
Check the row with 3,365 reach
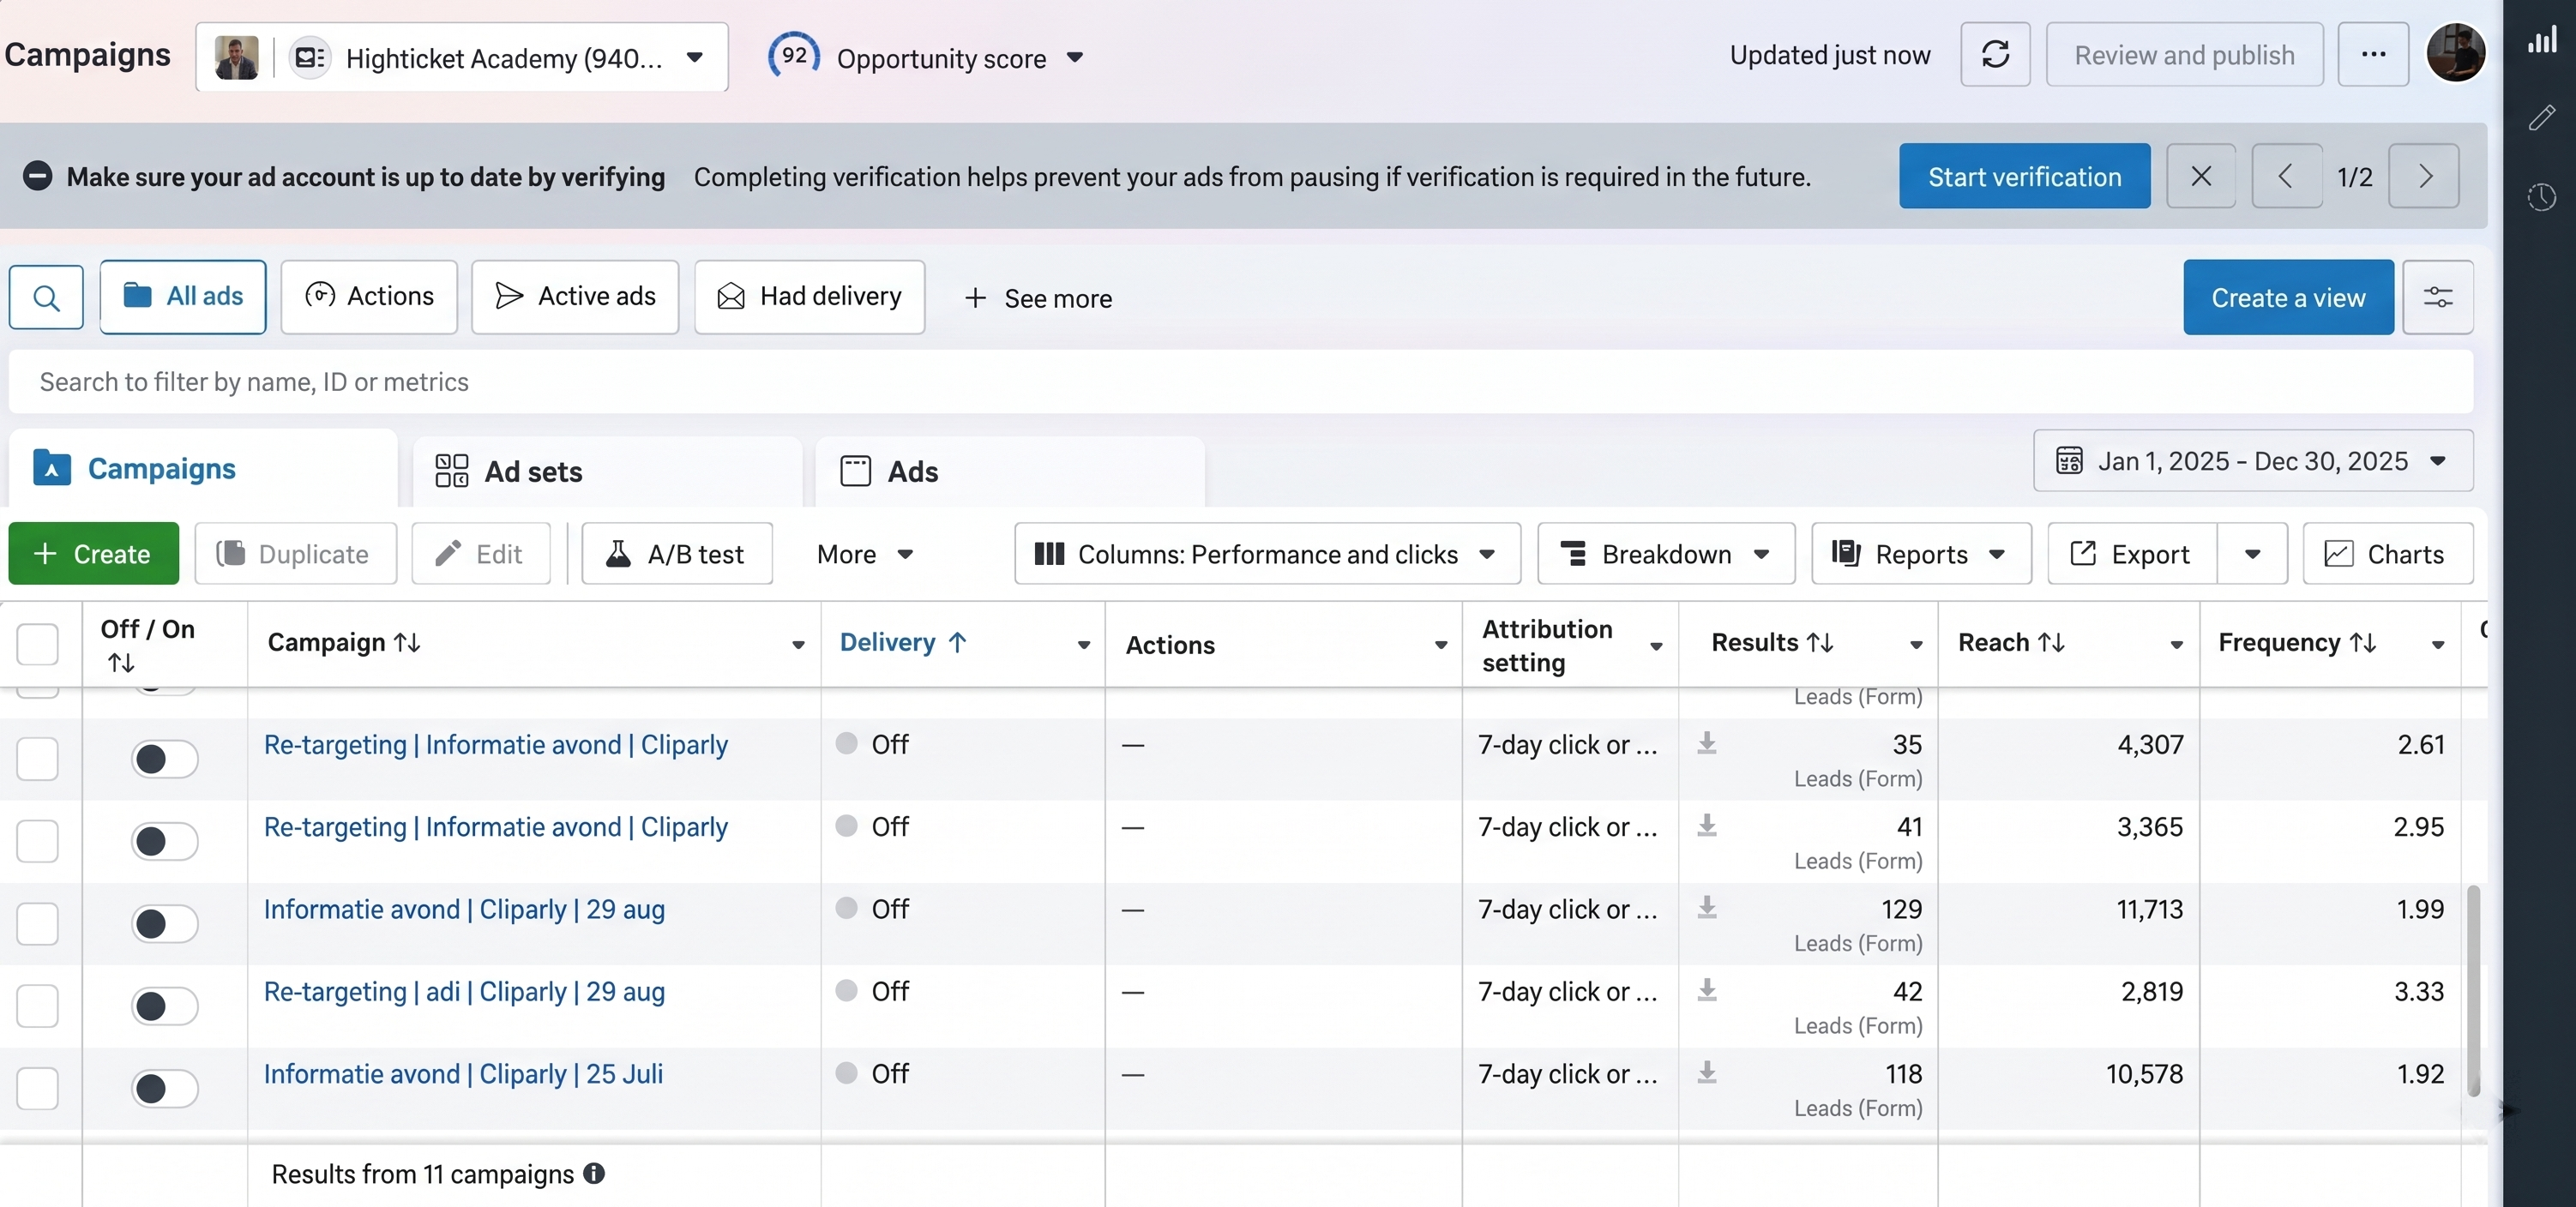(38, 841)
